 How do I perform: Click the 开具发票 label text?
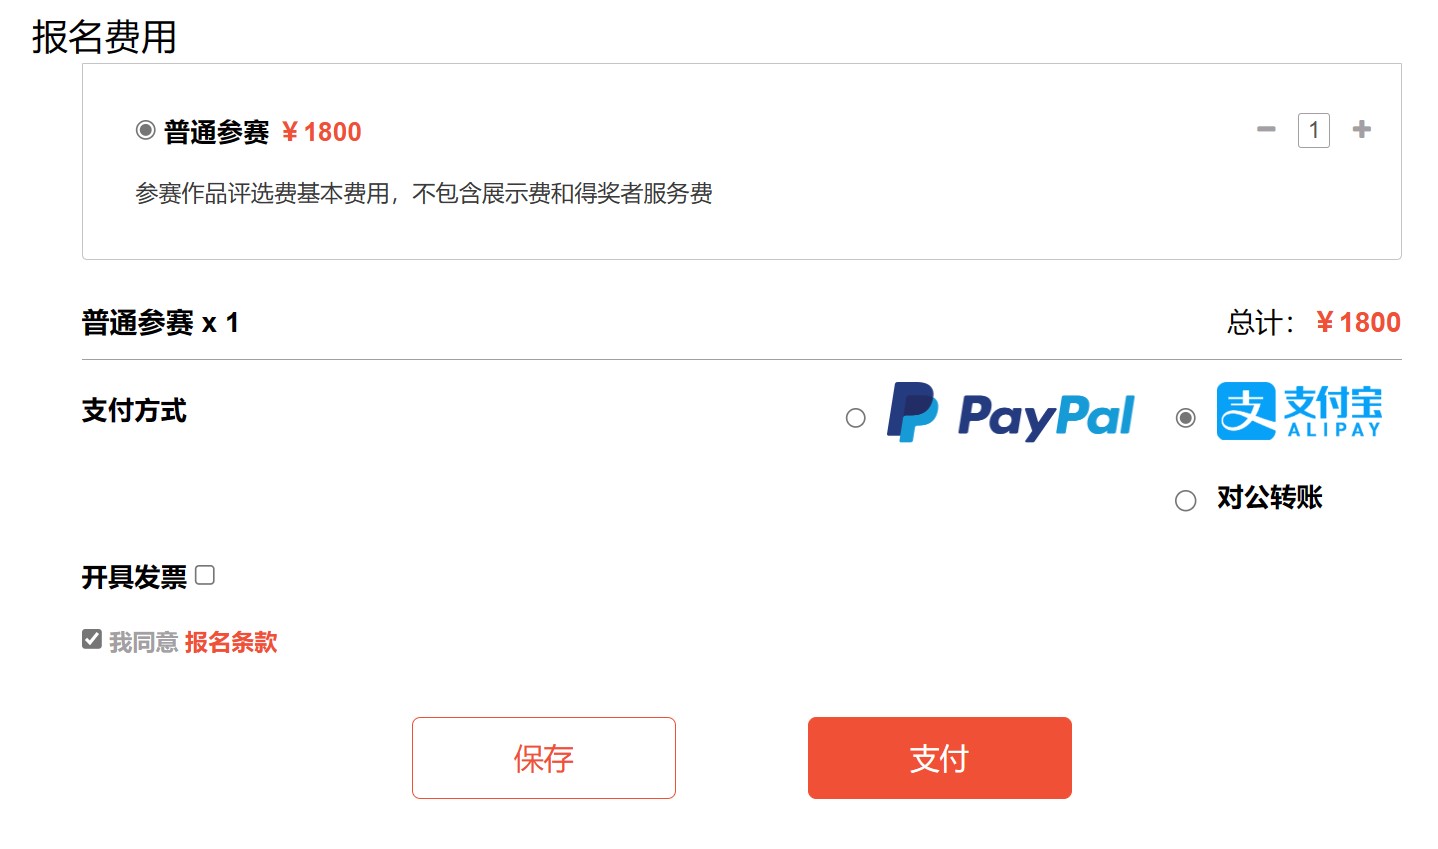135,577
